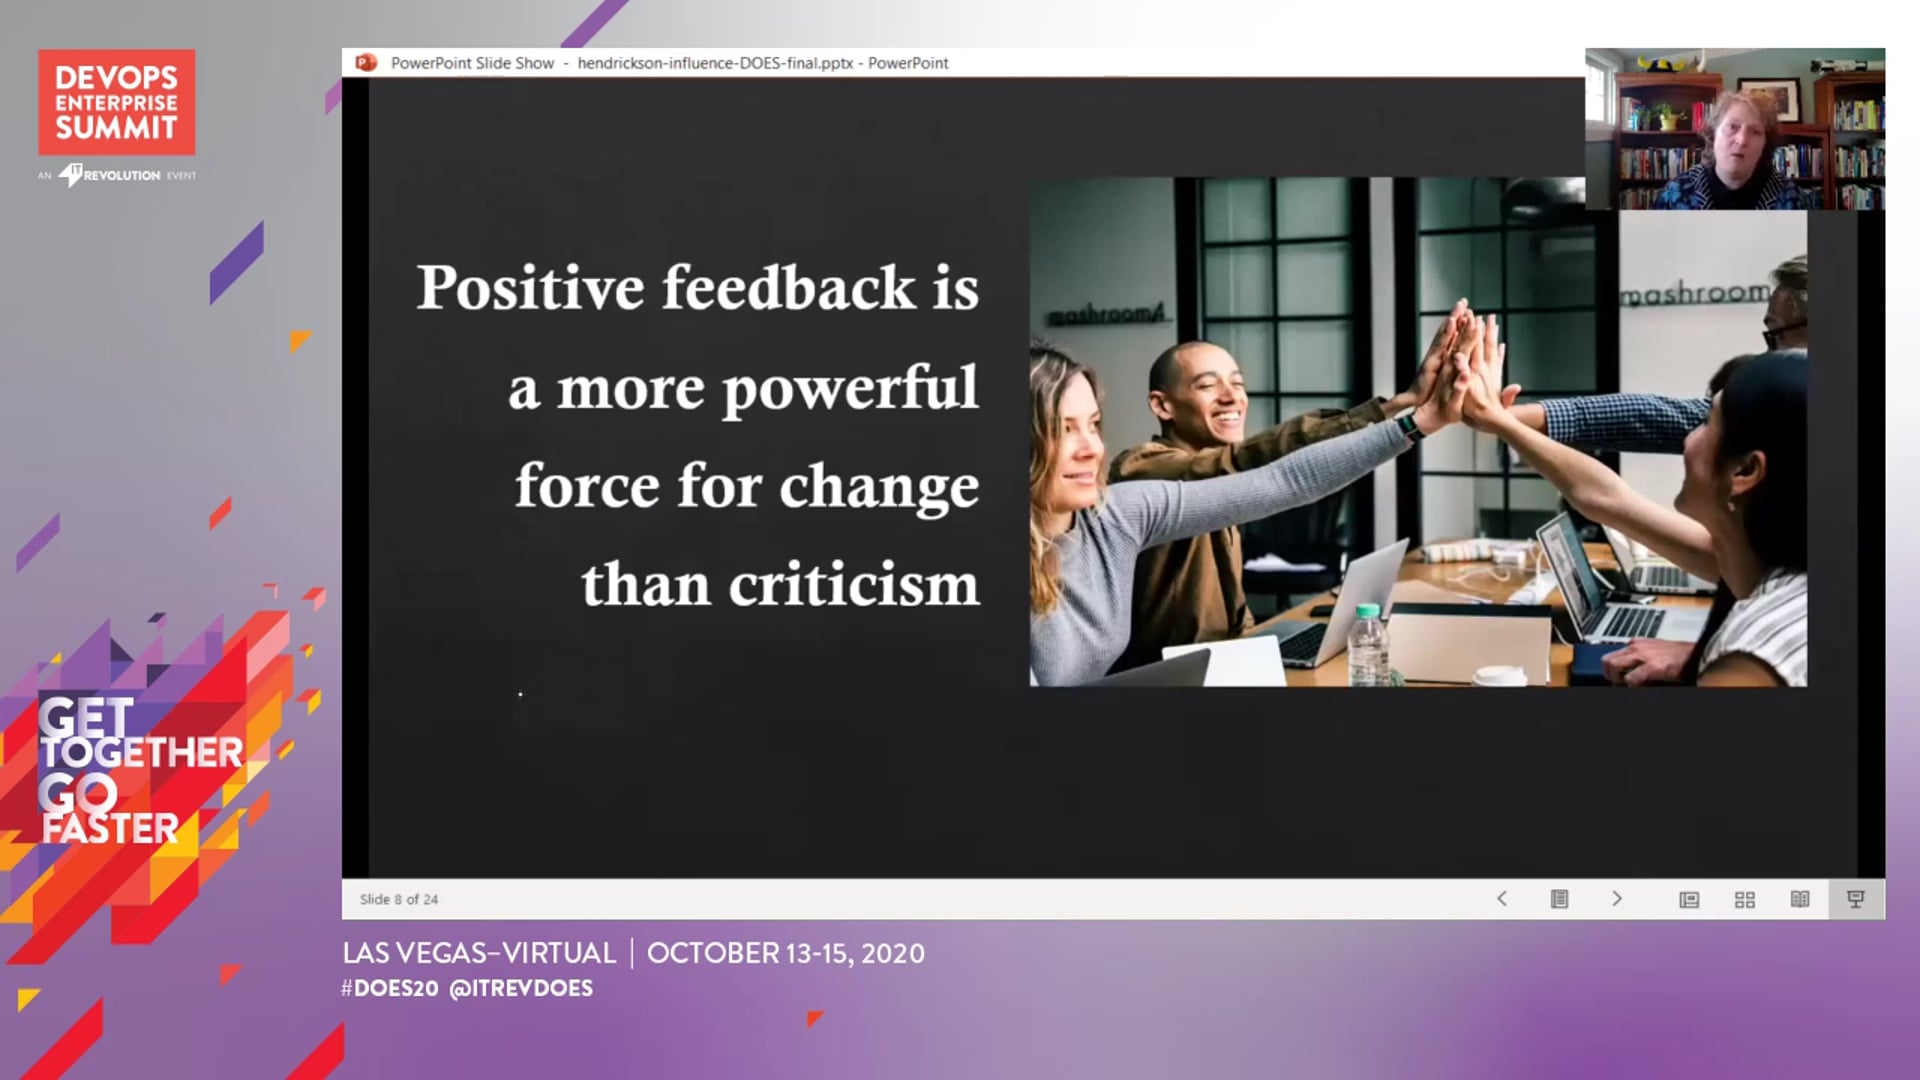This screenshot has height=1080, width=1920.
Task: Click the PowerPoint app icon in title bar
Action: click(366, 62)
